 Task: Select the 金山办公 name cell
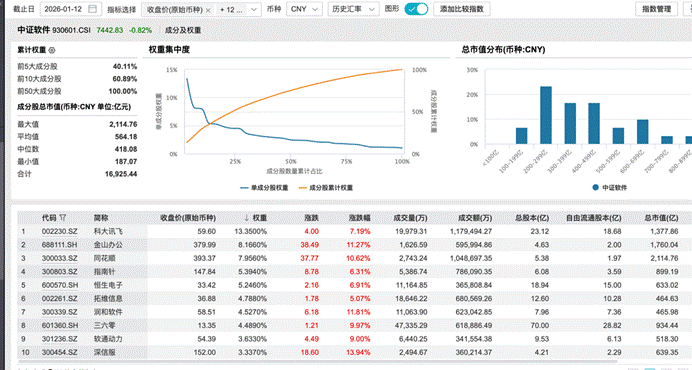(x=108, y=245)
